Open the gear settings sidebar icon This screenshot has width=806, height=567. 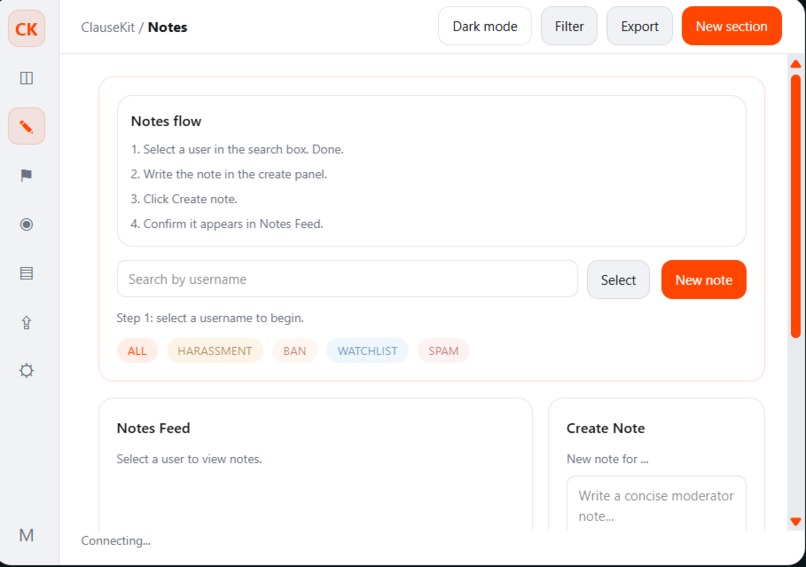click(x=26, y=371)
